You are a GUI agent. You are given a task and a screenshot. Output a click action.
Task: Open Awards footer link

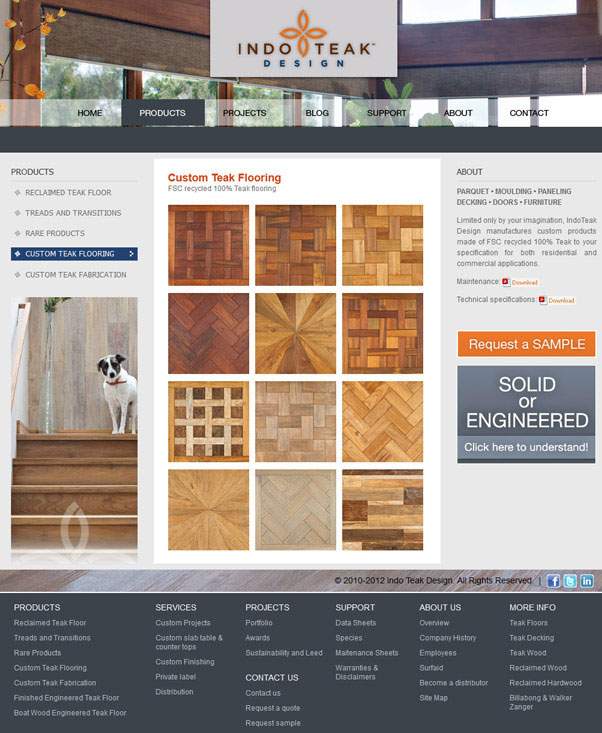(258, 638)
